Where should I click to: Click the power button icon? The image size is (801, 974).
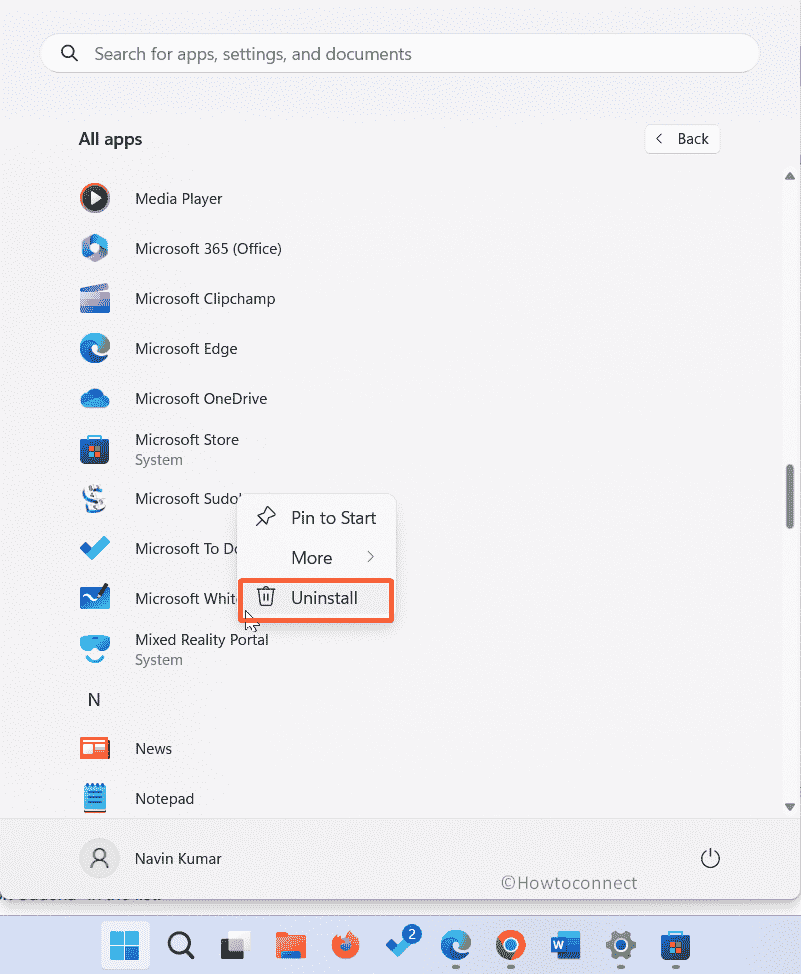(710, 858)
